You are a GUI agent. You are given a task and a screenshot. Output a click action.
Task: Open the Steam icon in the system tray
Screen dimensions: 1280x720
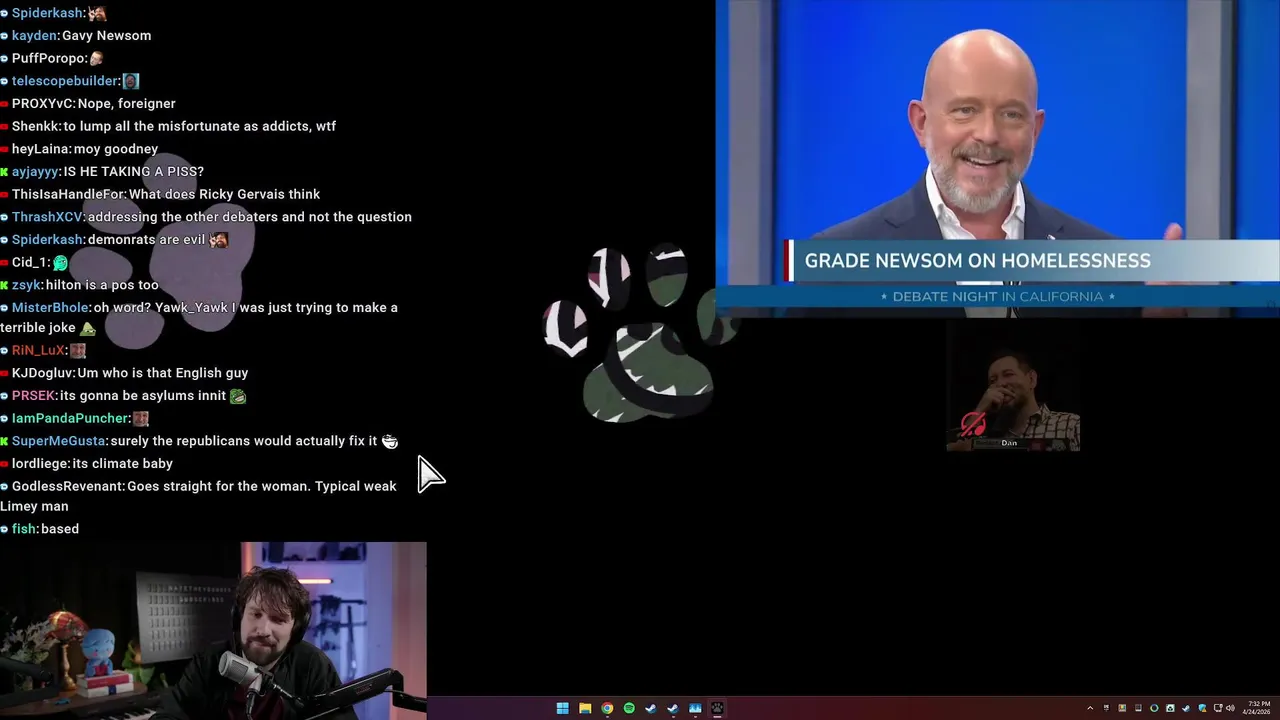point(1186,708)
